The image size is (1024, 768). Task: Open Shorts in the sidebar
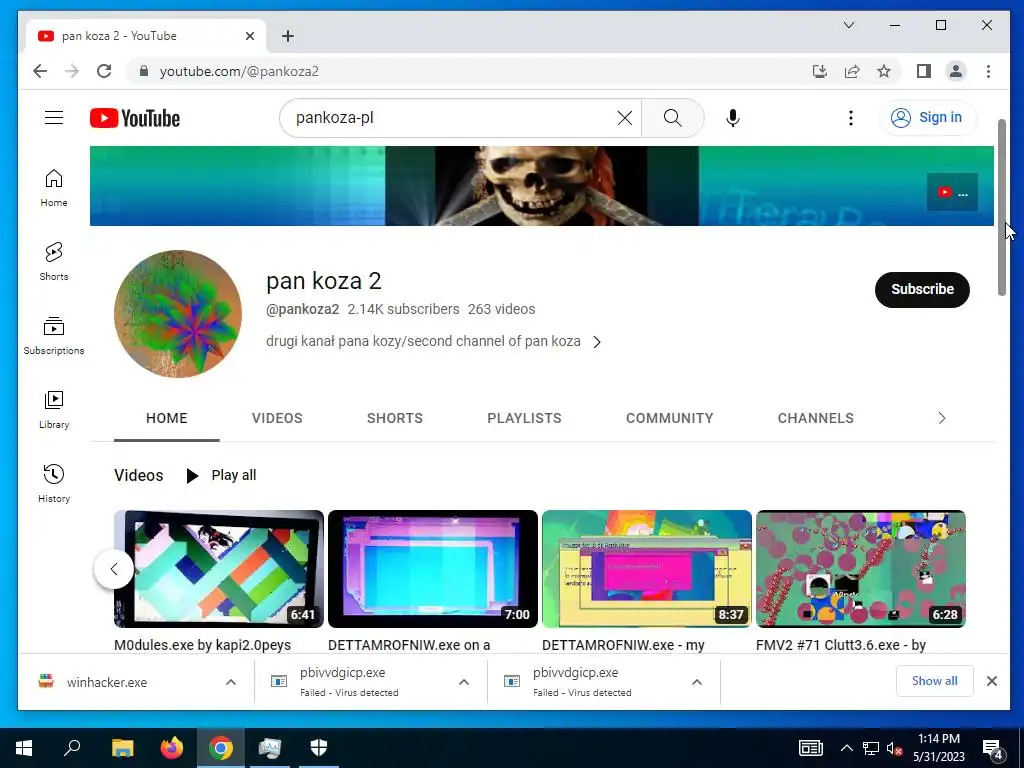point(54,262)
